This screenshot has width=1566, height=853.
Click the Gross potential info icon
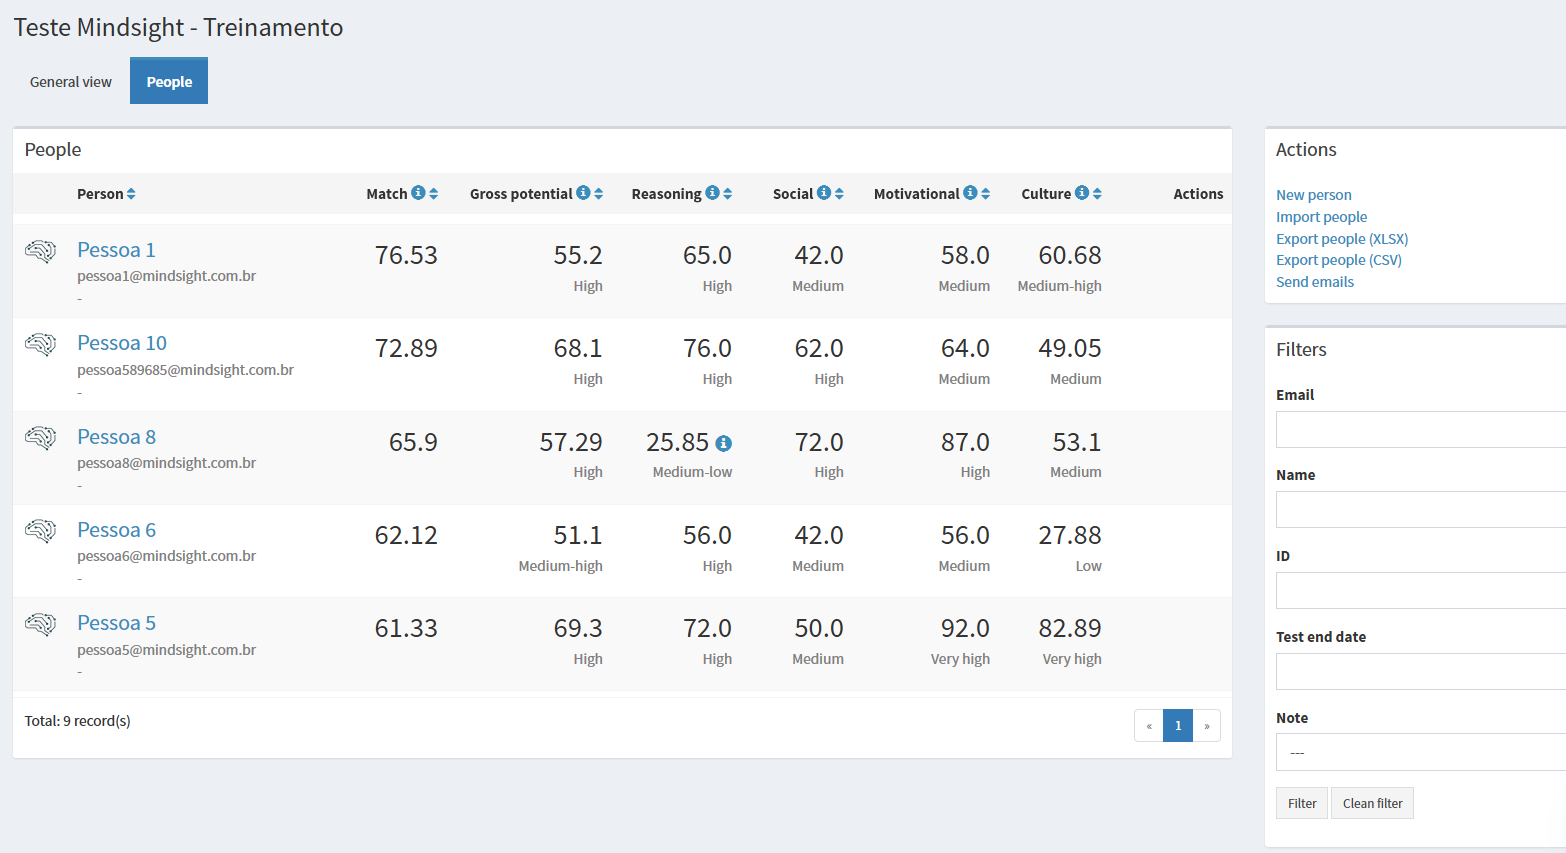pos(583,193)
